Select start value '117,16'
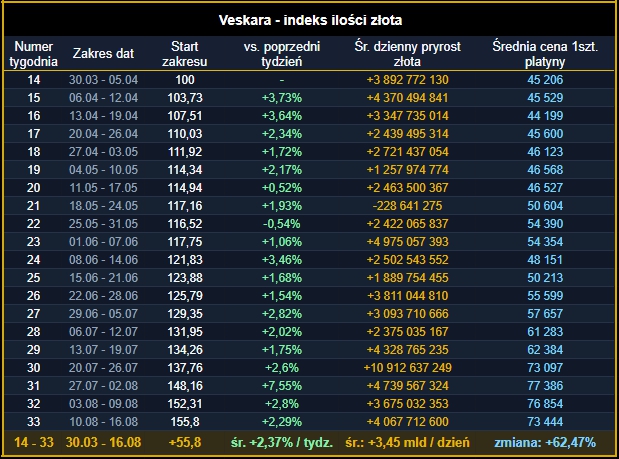Viewport: 619px width, 459px height. pos(185,206)
